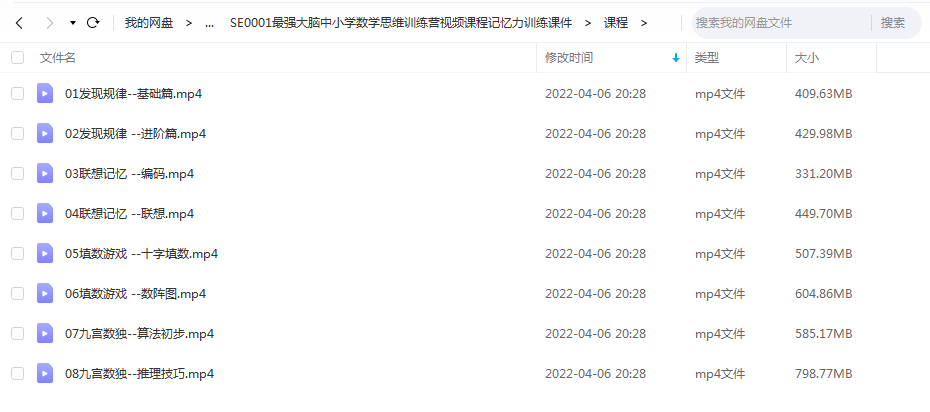Viewport: 930px width, 412px height.
Task: Go back with the left arrow icon
Action: tap(20, 23)
